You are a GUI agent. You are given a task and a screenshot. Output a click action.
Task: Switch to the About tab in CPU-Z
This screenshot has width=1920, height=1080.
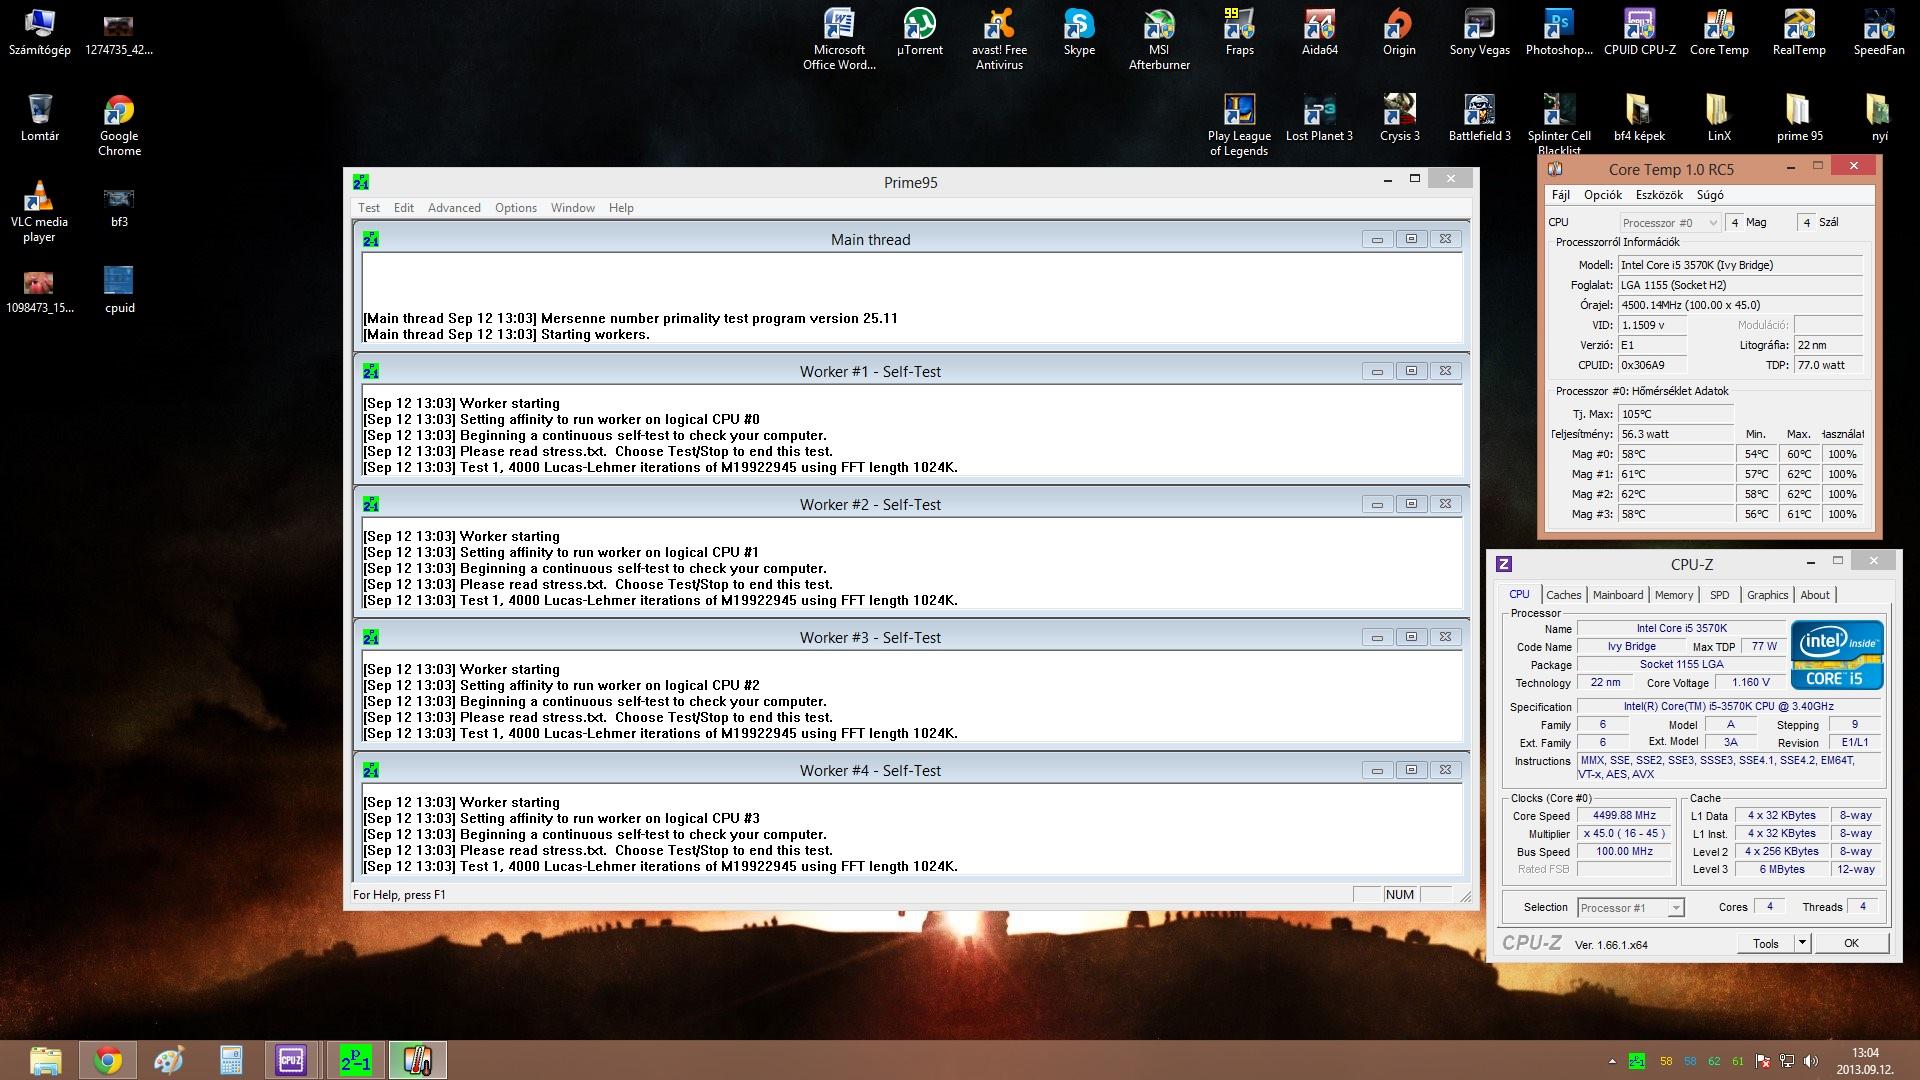click(1815, 595)
